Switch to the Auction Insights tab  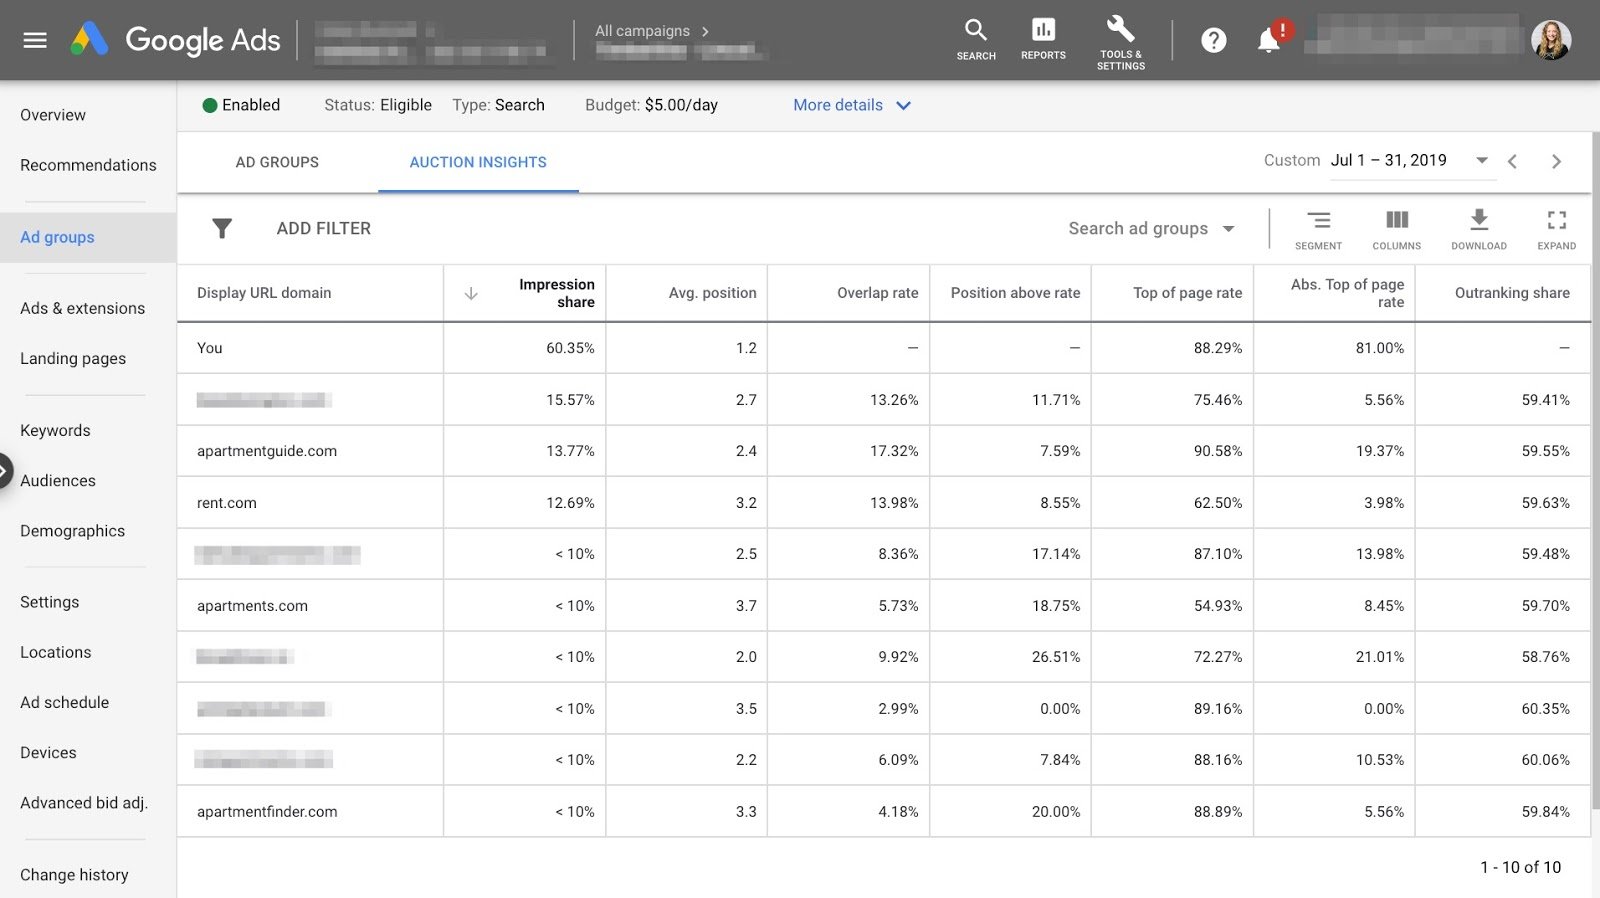[x=478, y=162]
